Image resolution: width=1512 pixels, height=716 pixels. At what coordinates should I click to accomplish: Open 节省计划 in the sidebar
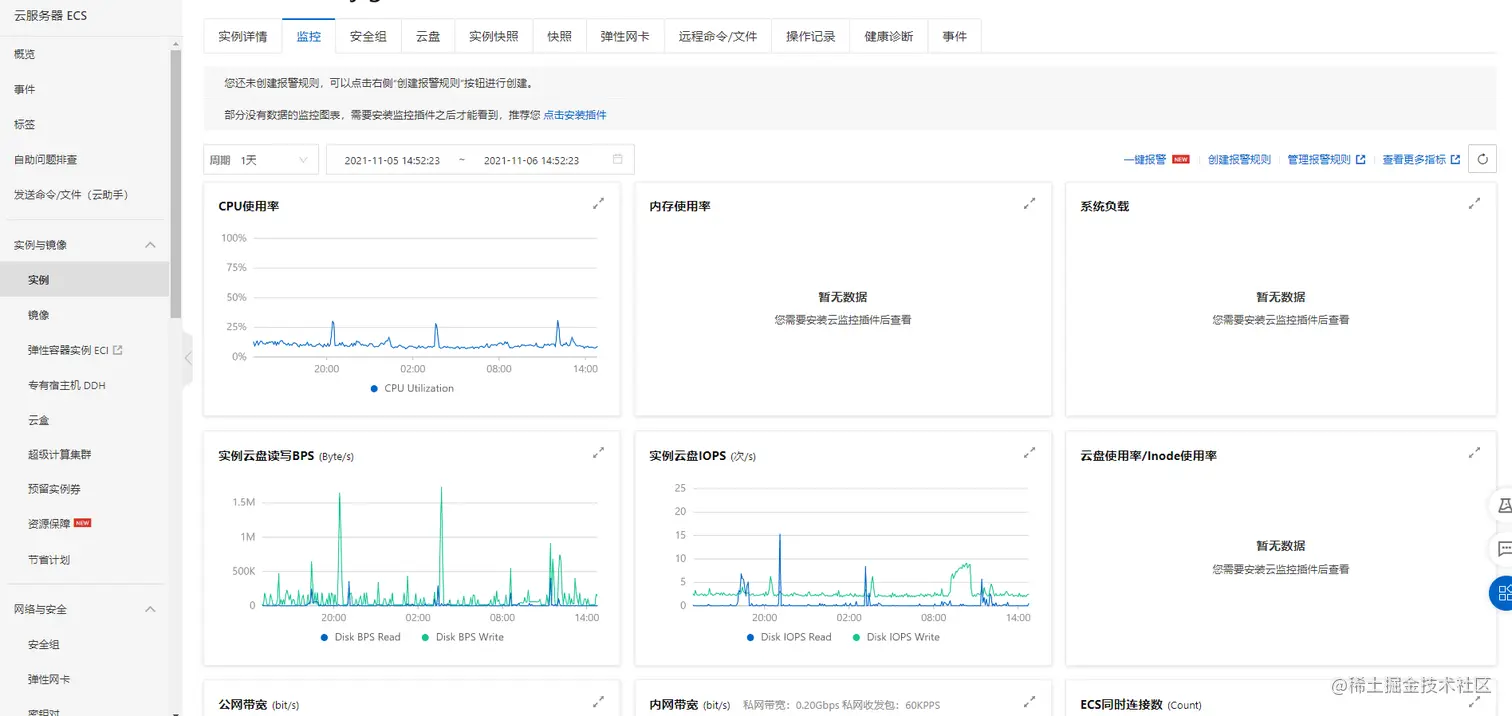point(49,559)
